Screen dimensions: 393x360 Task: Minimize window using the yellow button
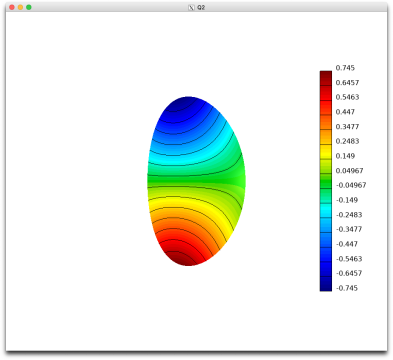point(20,7)
